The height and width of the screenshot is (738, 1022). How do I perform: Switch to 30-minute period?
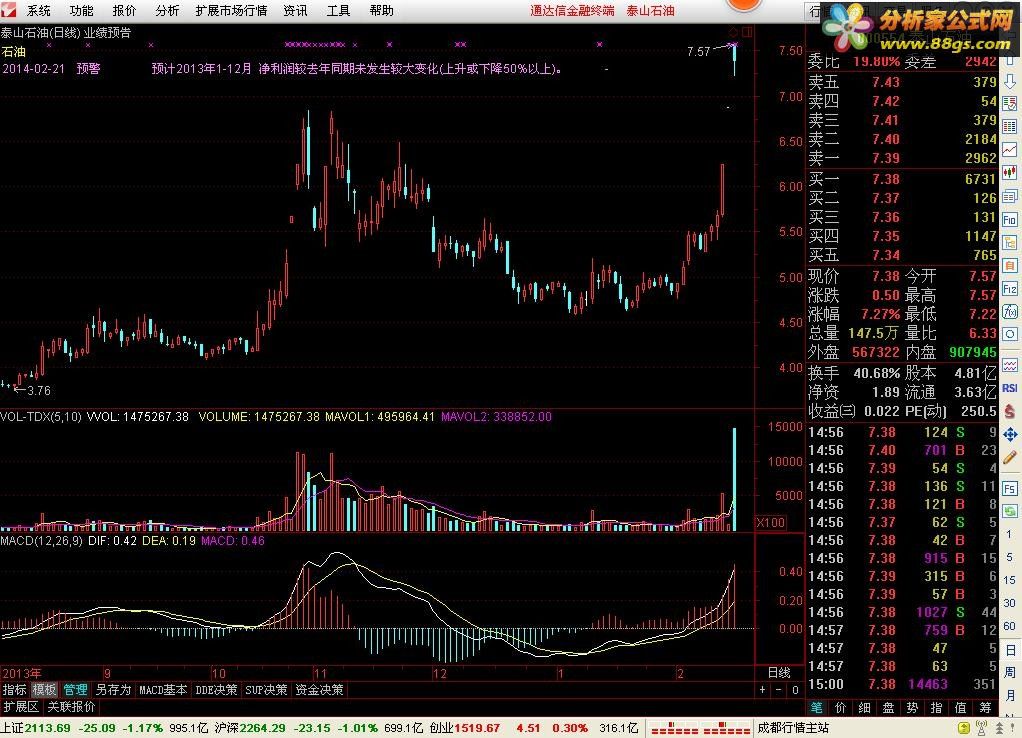click(1010, 603)
